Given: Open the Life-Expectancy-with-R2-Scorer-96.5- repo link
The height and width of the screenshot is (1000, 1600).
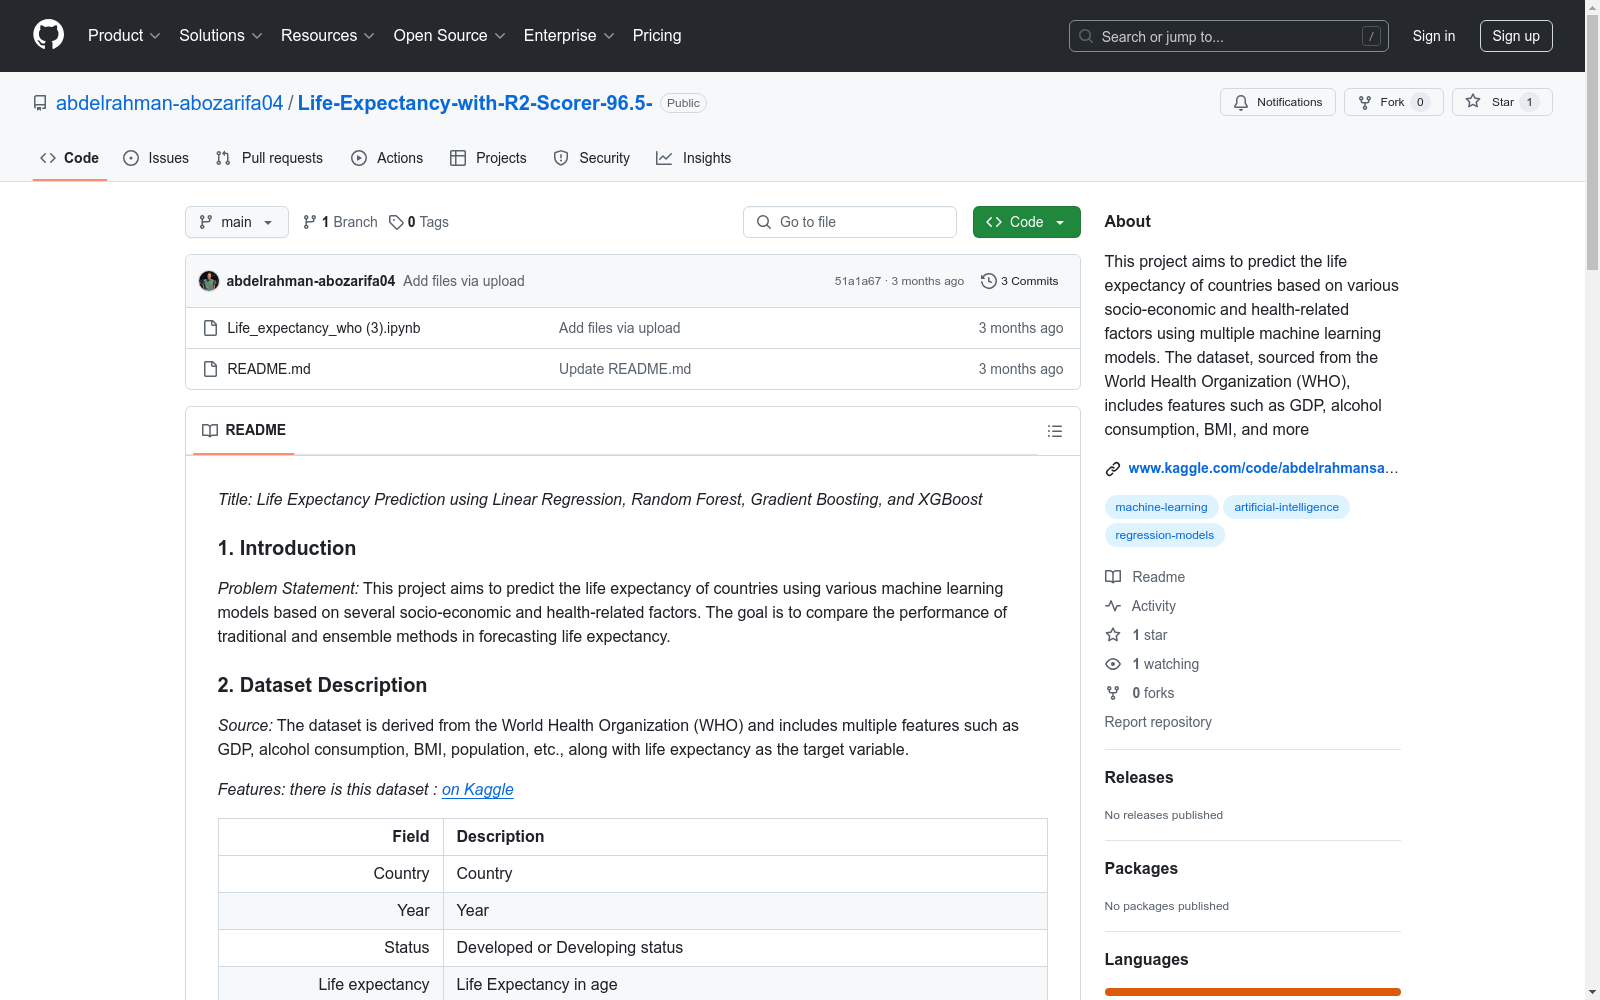Looking at the screenshot, I should click(475, 103).
